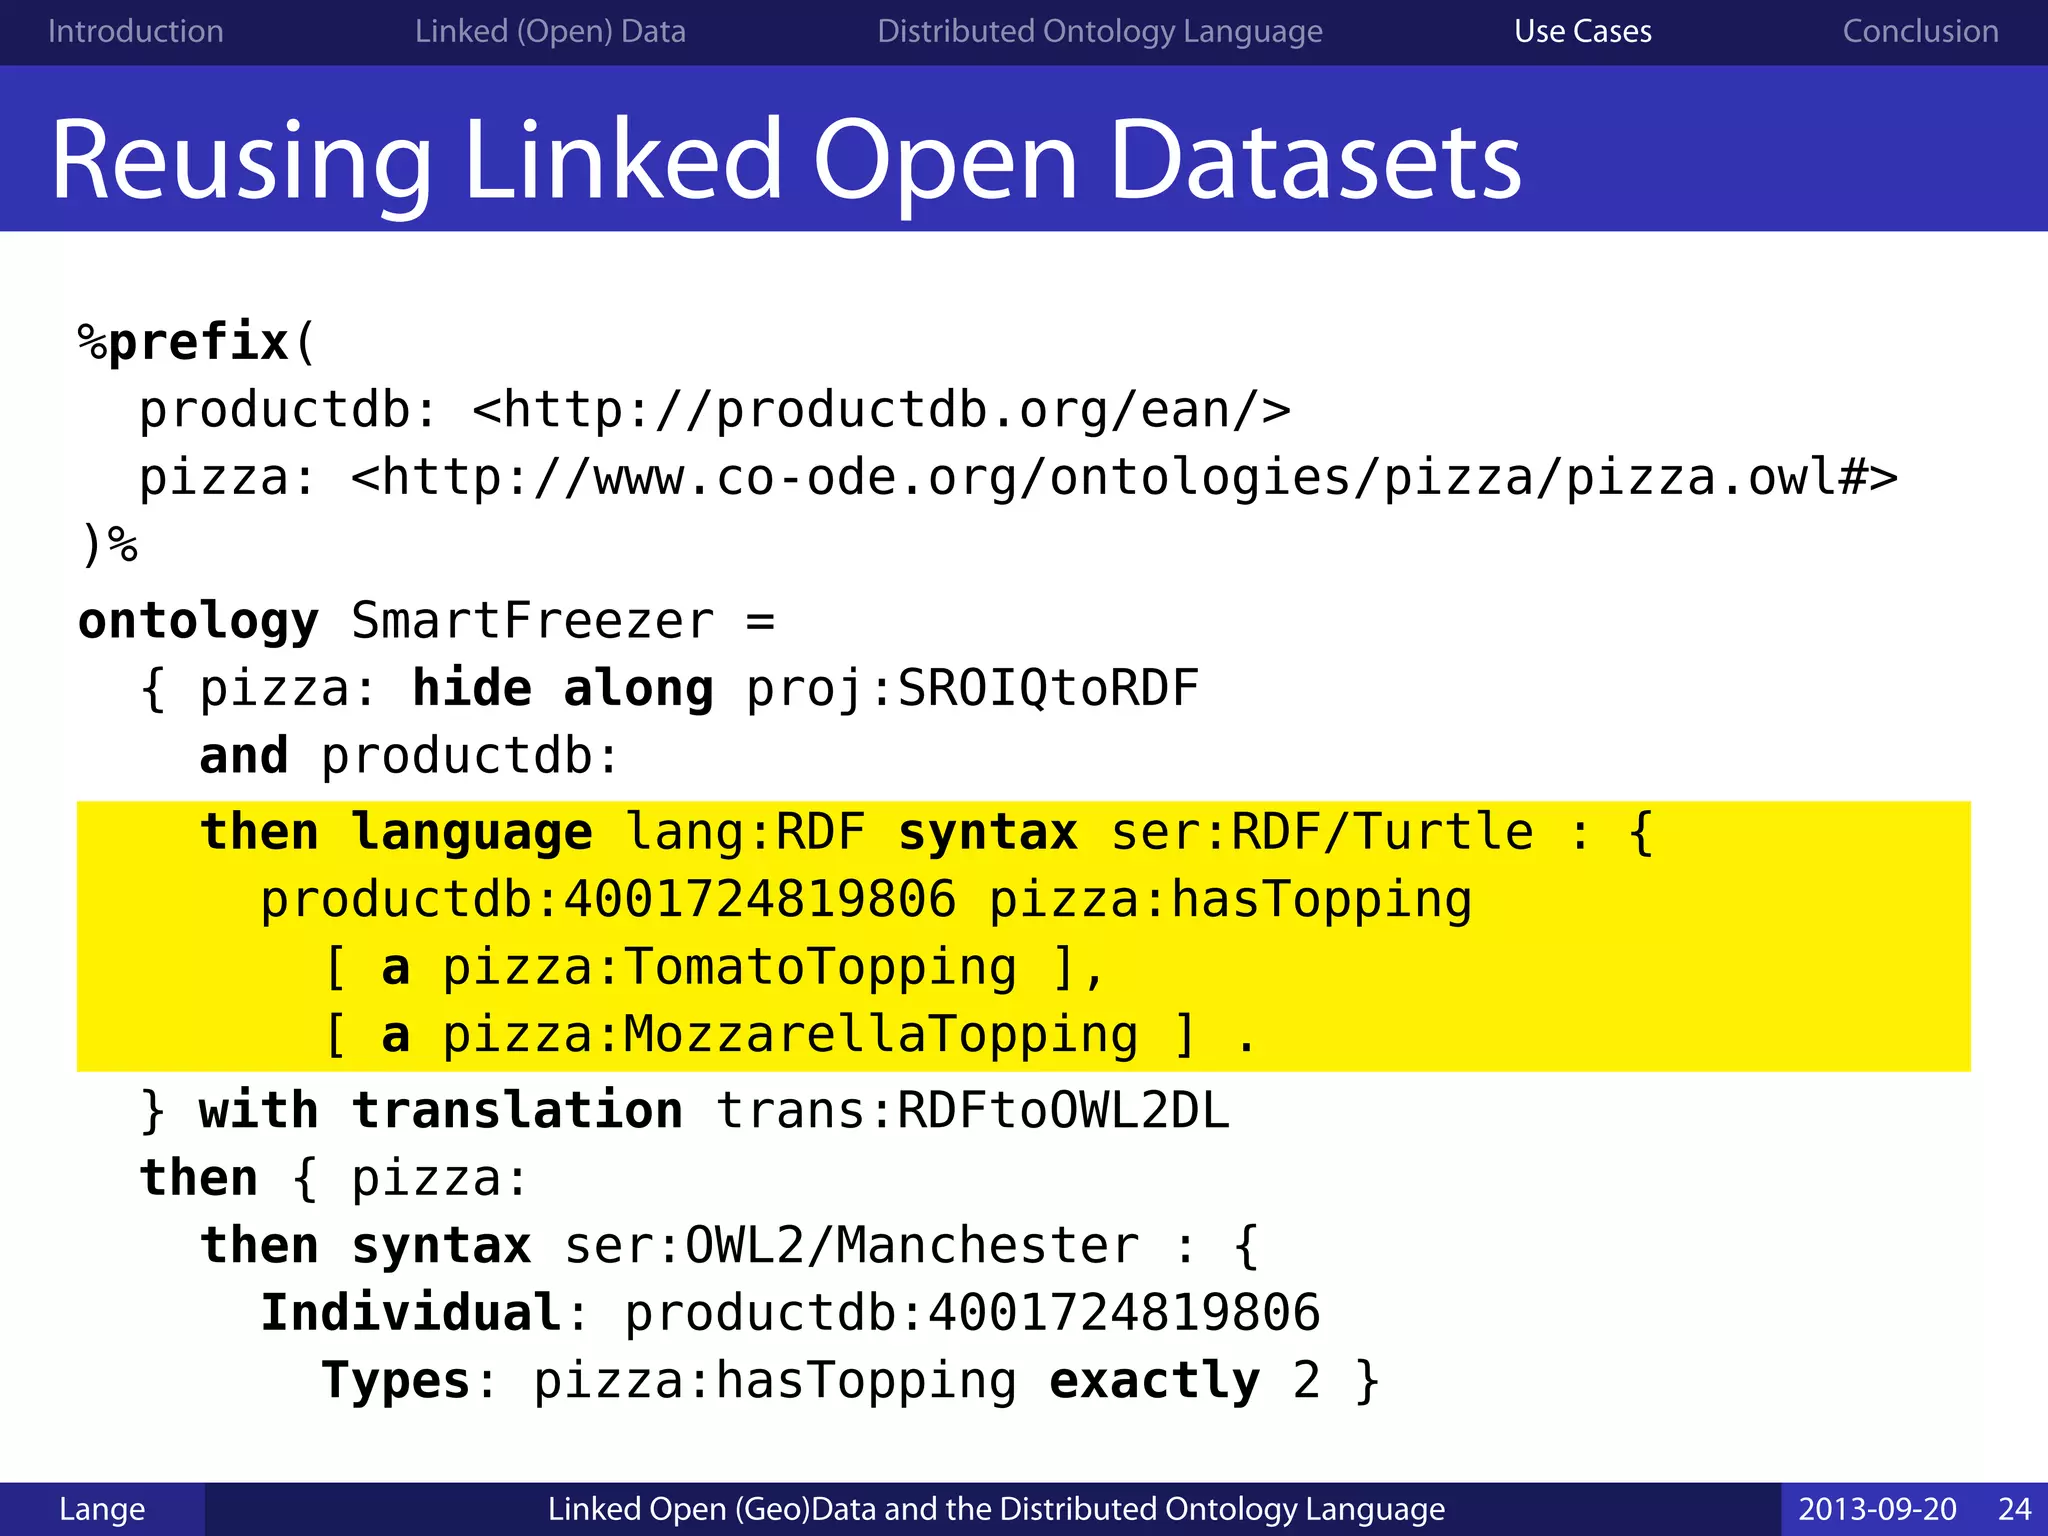Viewport: 2048px width, 1536px height.
Task: Click the closing )% line
Action: pos(109,545)
